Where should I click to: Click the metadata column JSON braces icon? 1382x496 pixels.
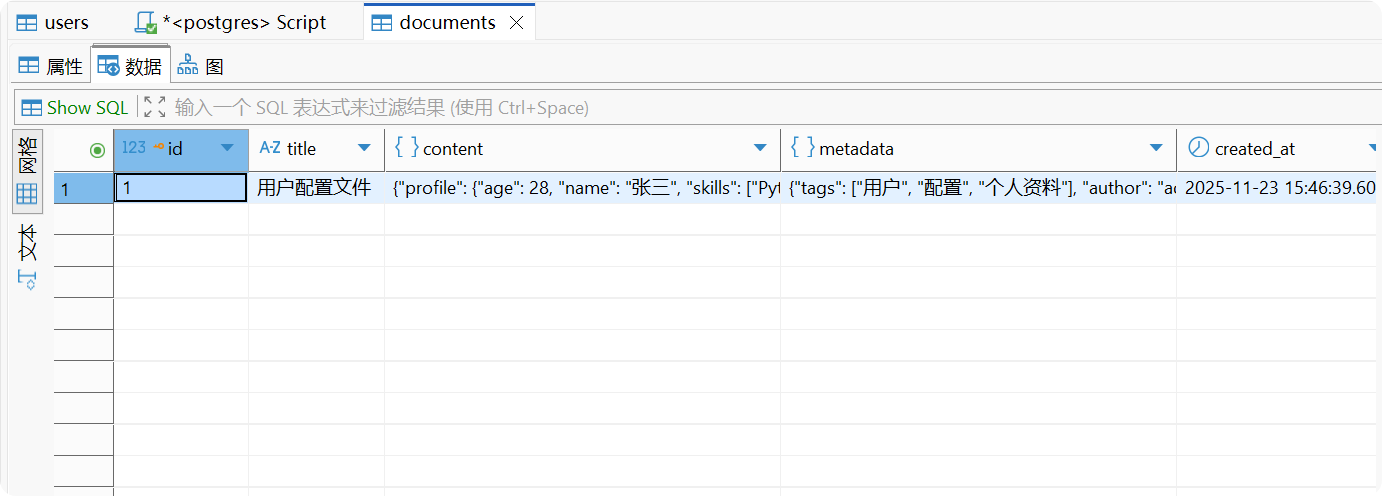pos(802,148)
